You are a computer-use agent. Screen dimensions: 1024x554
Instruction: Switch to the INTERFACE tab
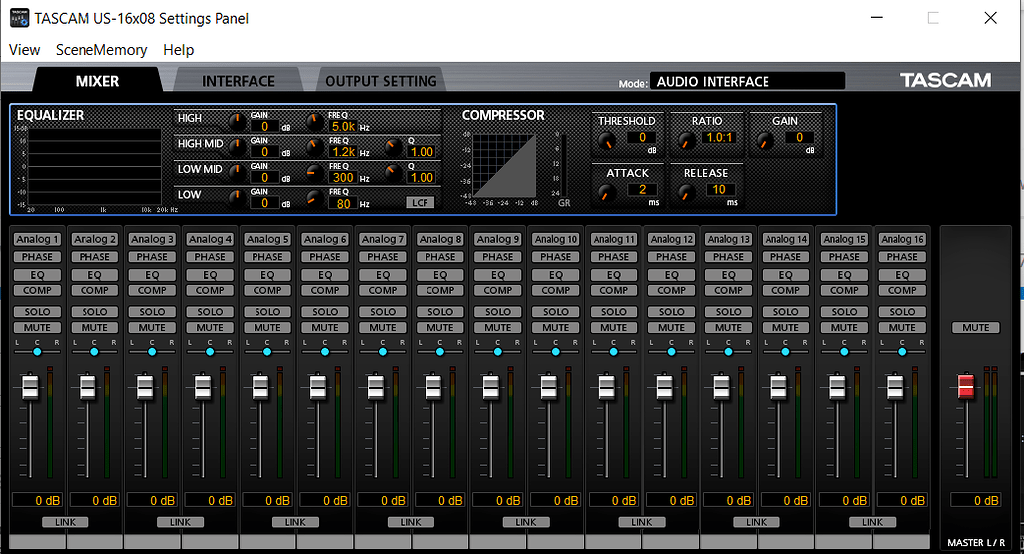coord(238,81)
